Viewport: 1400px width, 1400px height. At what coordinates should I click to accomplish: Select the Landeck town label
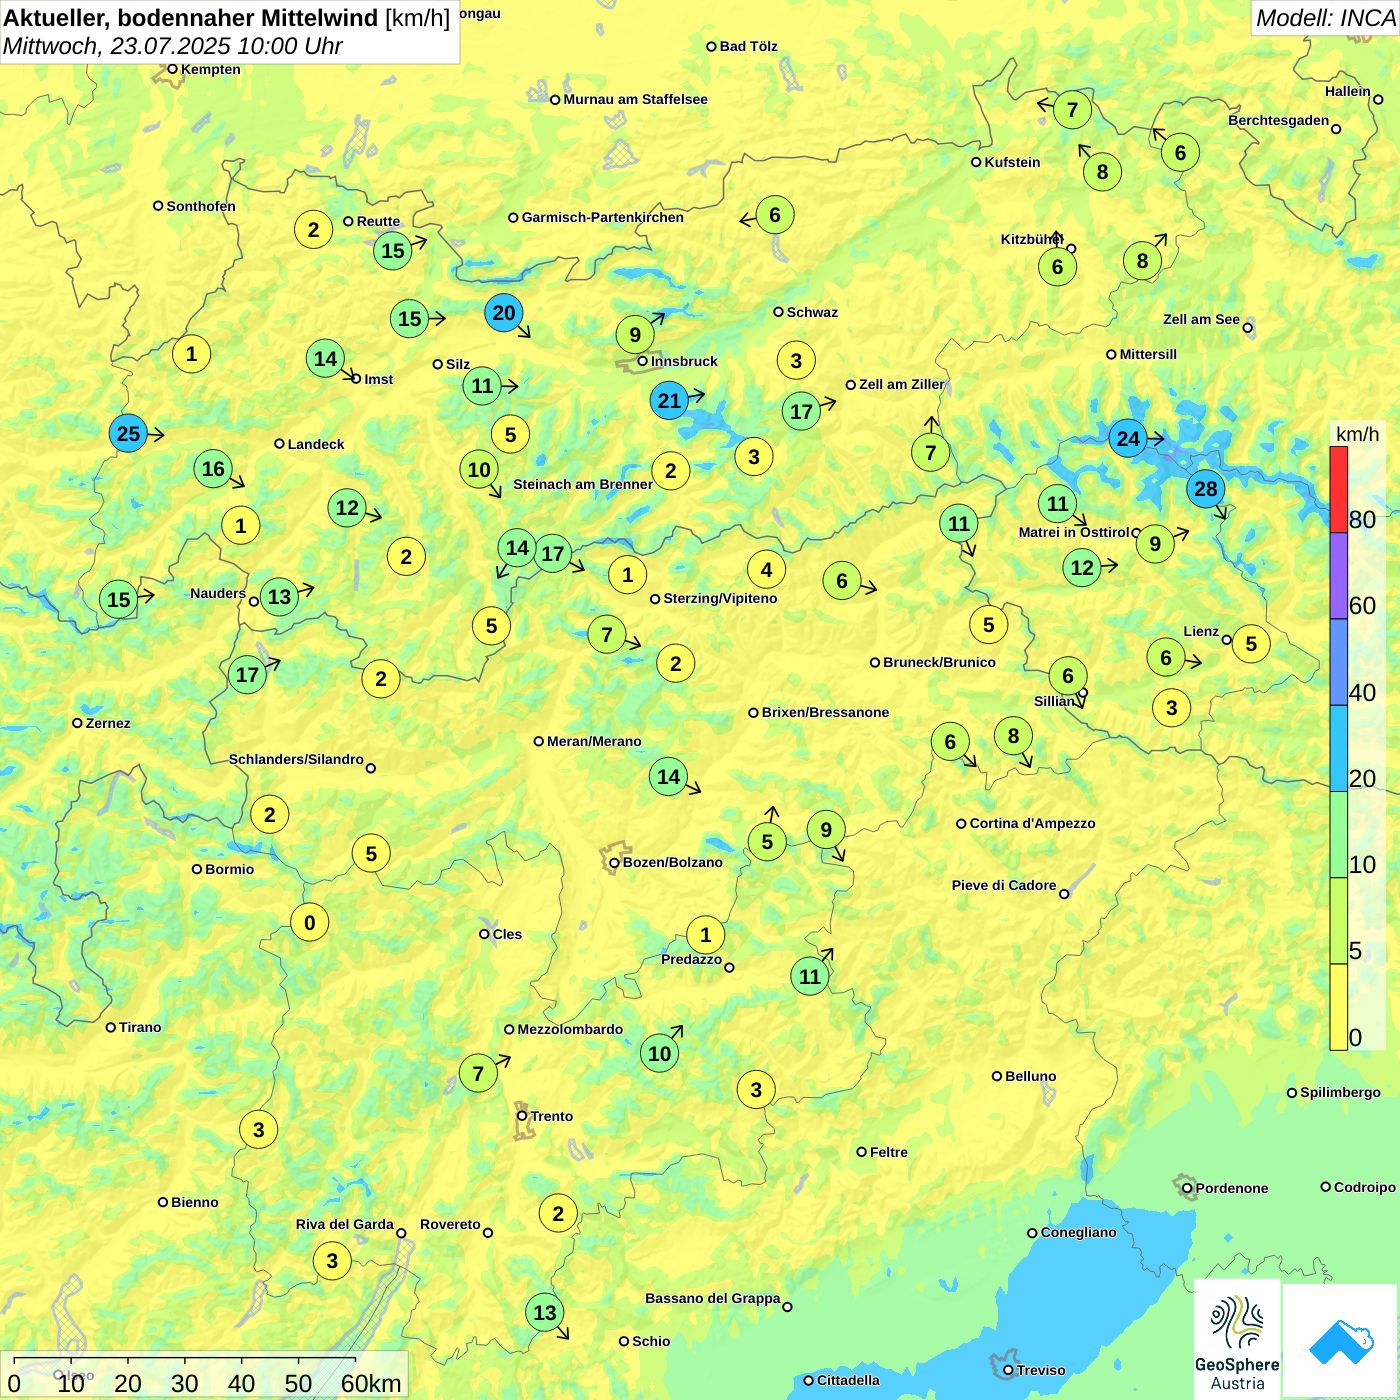tap(316, 444)
